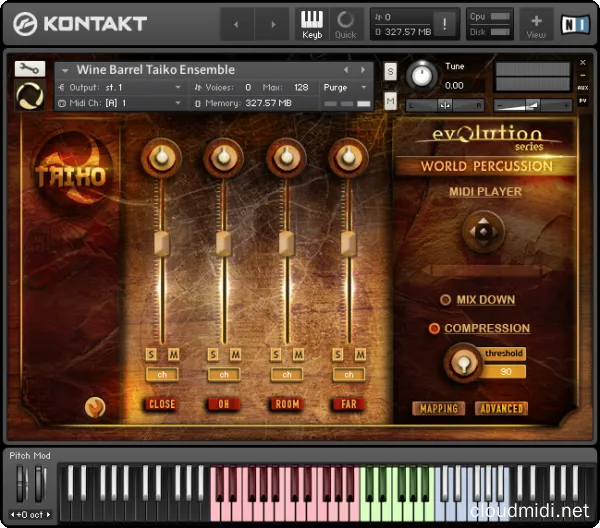Click the circular instrument icon under the wrench
The image size is (600, 528).
(30, 95)
